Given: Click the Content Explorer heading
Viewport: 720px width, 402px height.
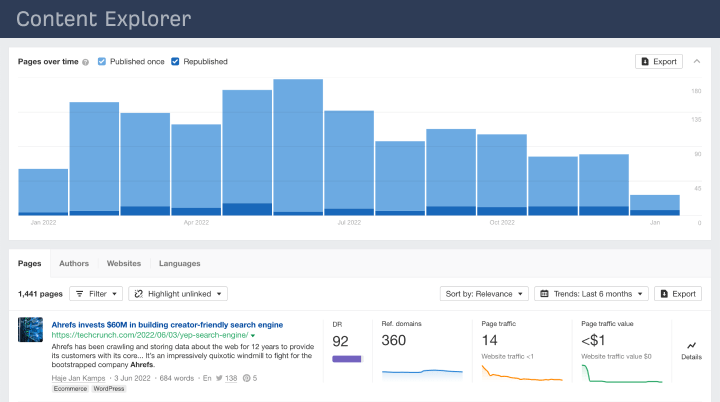Looking at the screenshot, I should pyautogui.click(x=104, y=19).
